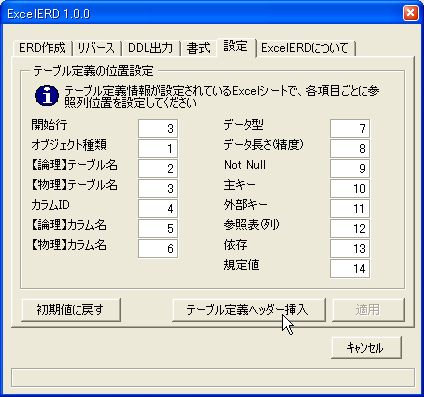Select the 【物理】テーブル名 column field

tap(158, 188)
